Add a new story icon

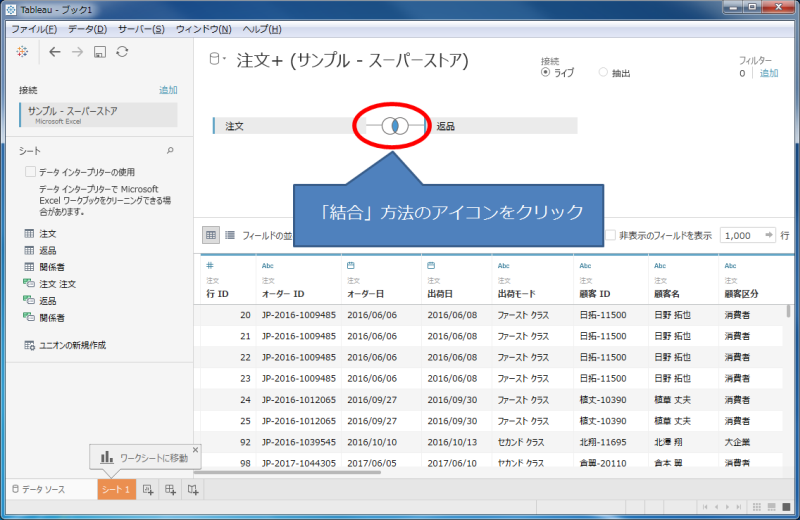click(193, 490)
